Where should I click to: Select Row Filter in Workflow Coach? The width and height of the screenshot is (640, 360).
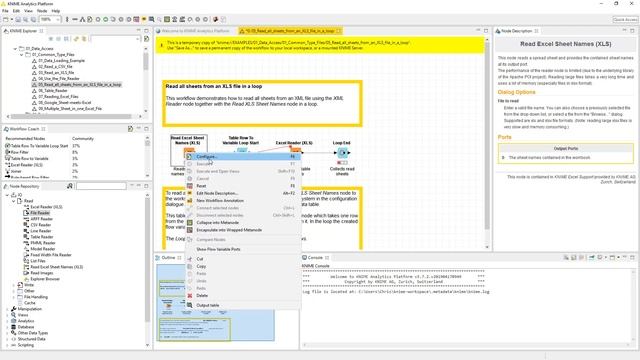tap(17, 152)
